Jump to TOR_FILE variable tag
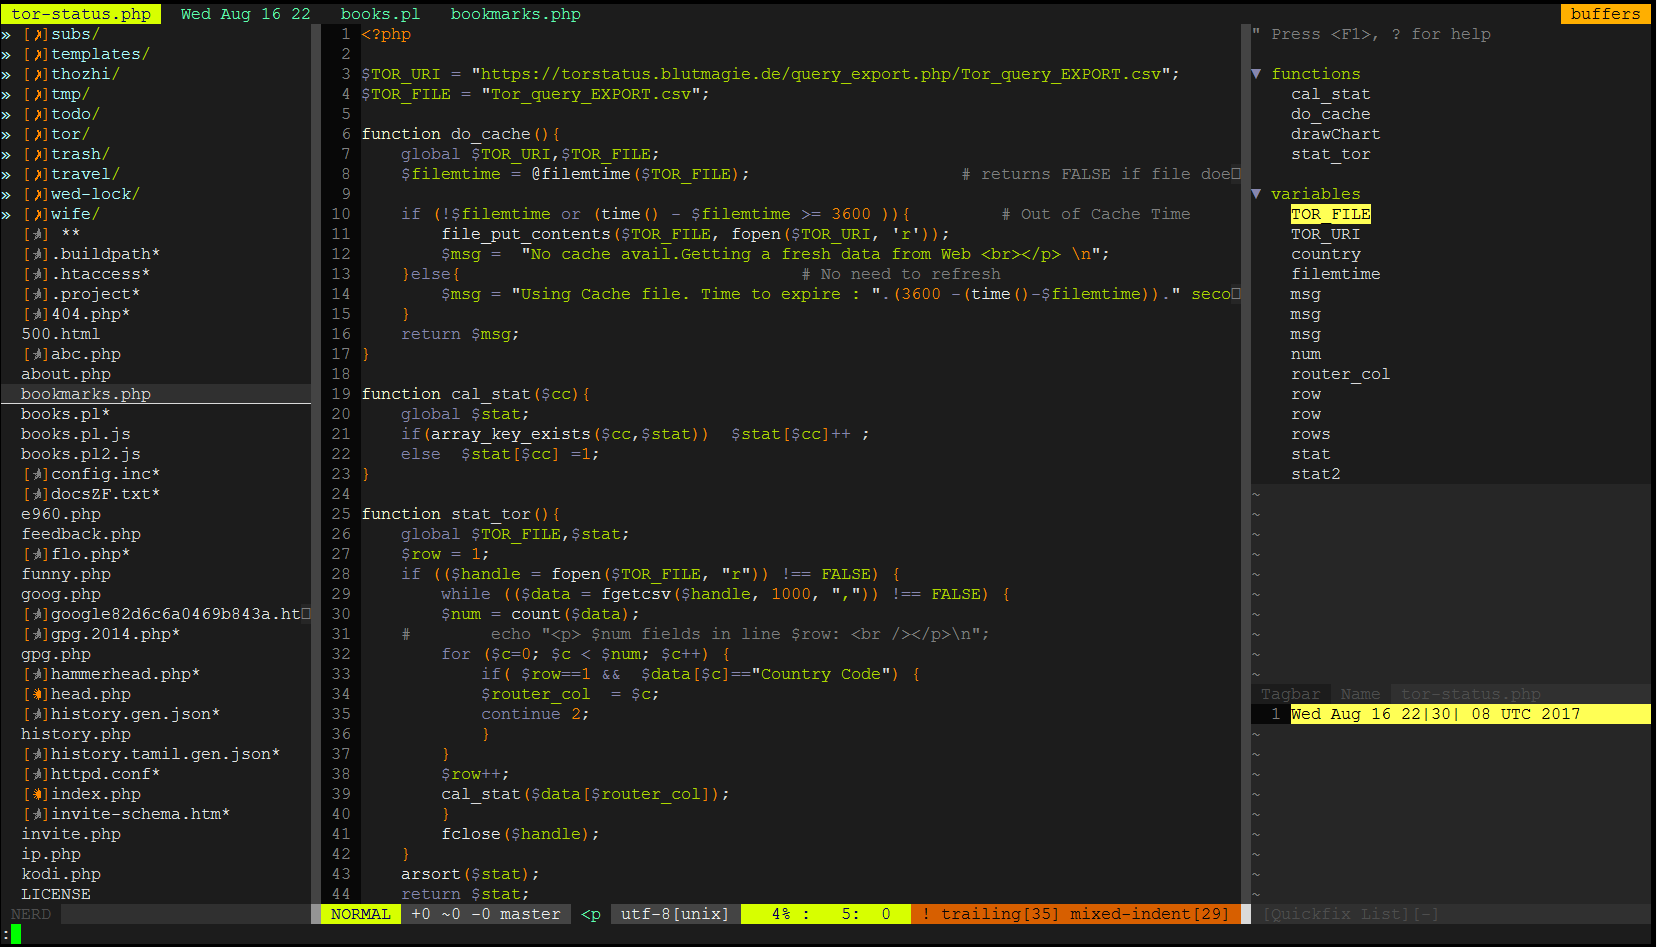Image resolution: width=1657 pixels, height=947 pixels. point(1331,214)
